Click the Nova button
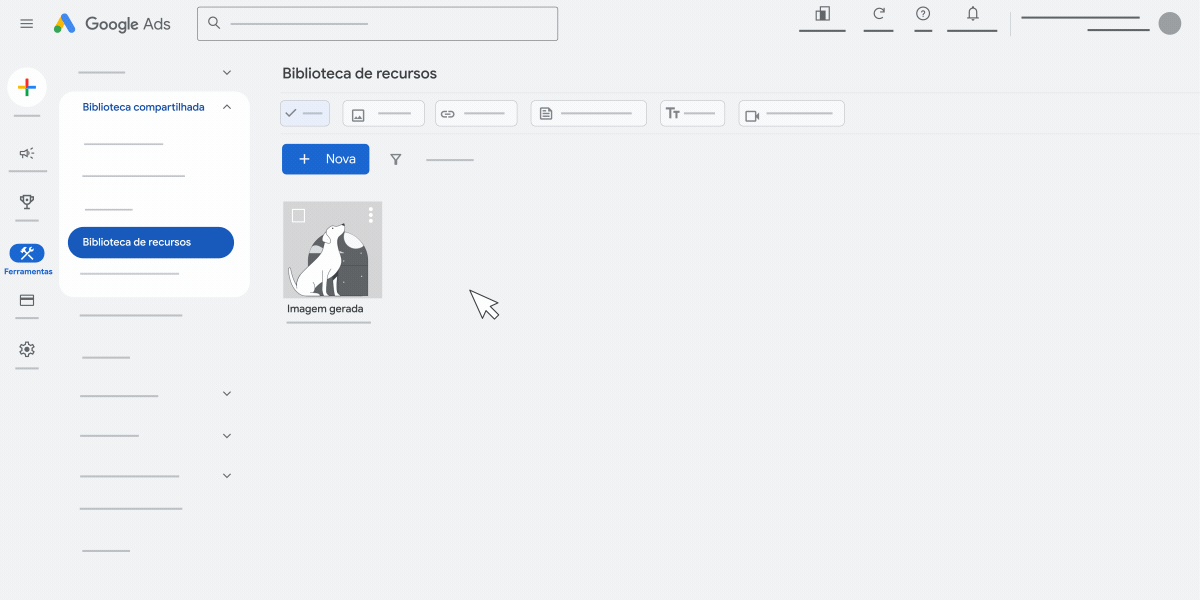The width and height of the screenshot is (1200, 600). pos(325,159)
